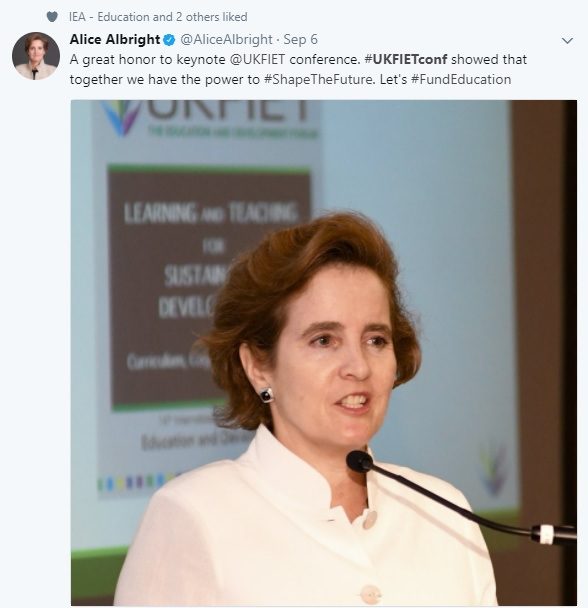The image size is (588, 608).
Task: Open the @UKFIET mention
Action: pos(258,59)
